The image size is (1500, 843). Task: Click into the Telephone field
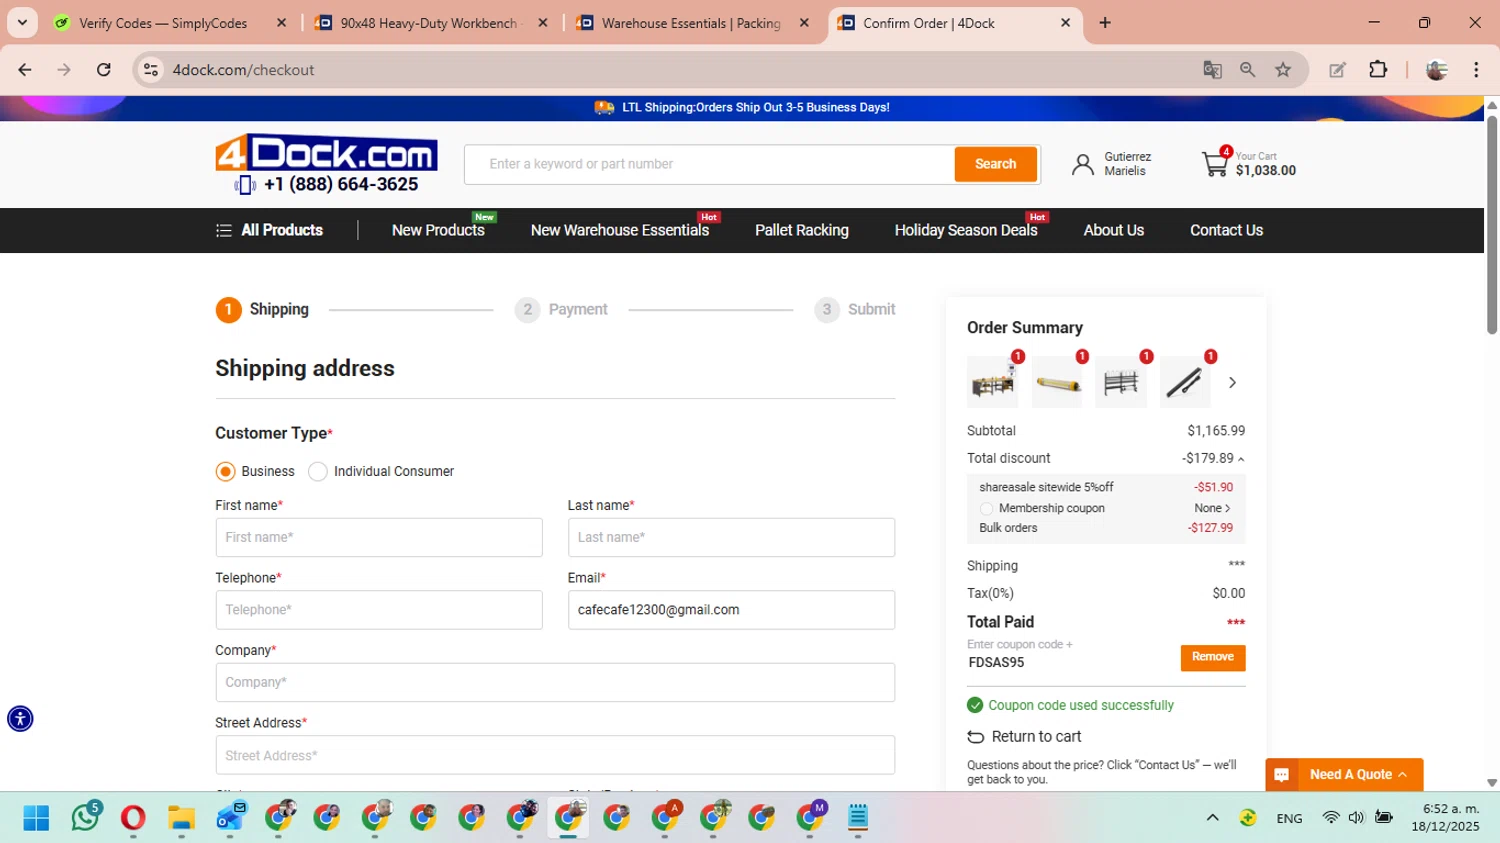point(379,610)
